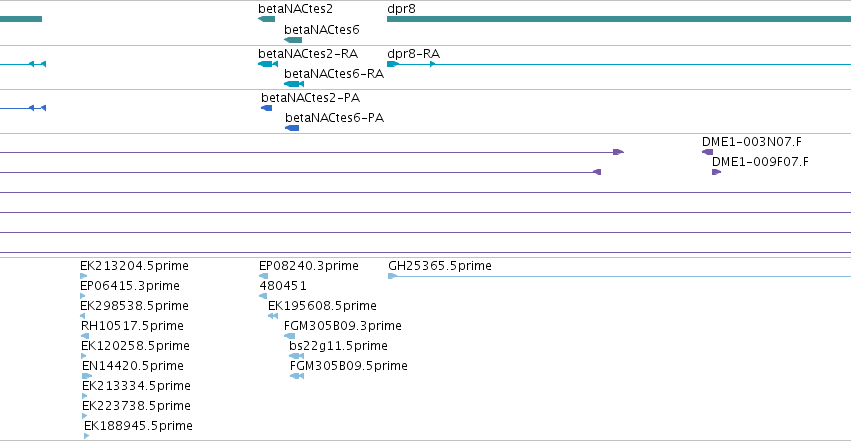Open the dpr8-RA transcript
This screenshot has width=851, height=441.
[619, 64]
